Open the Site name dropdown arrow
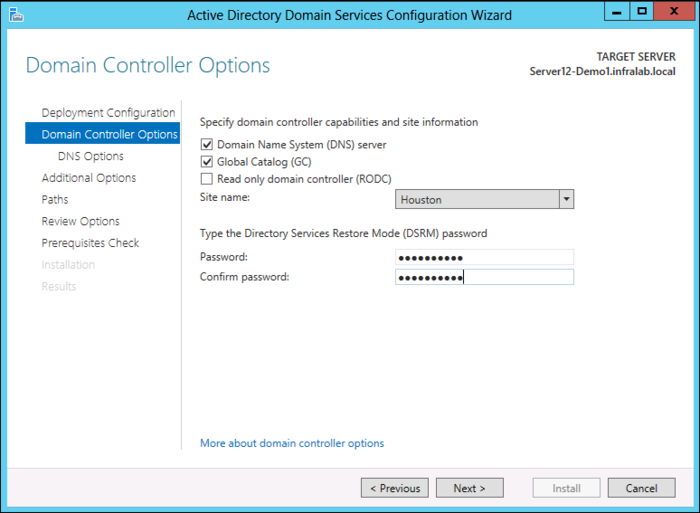 tap(566, 200)
